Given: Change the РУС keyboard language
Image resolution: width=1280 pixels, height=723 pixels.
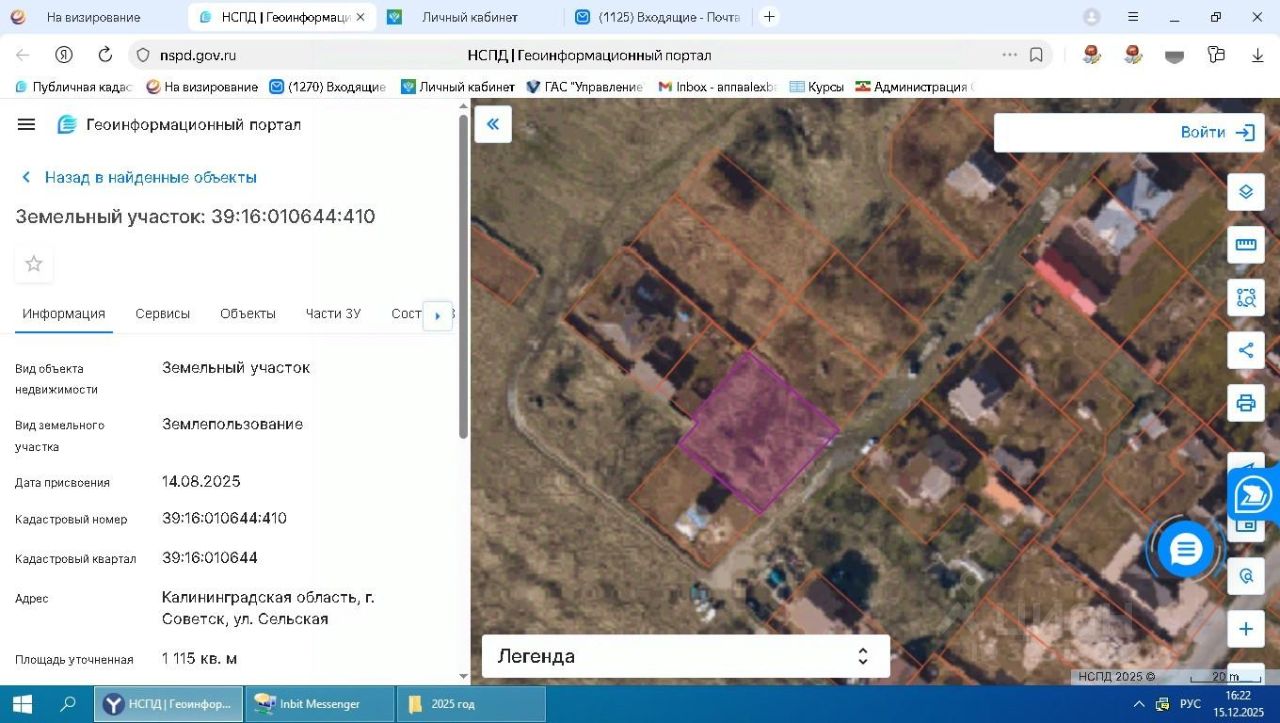Looking at the screenshot, I should point(1190,704).
